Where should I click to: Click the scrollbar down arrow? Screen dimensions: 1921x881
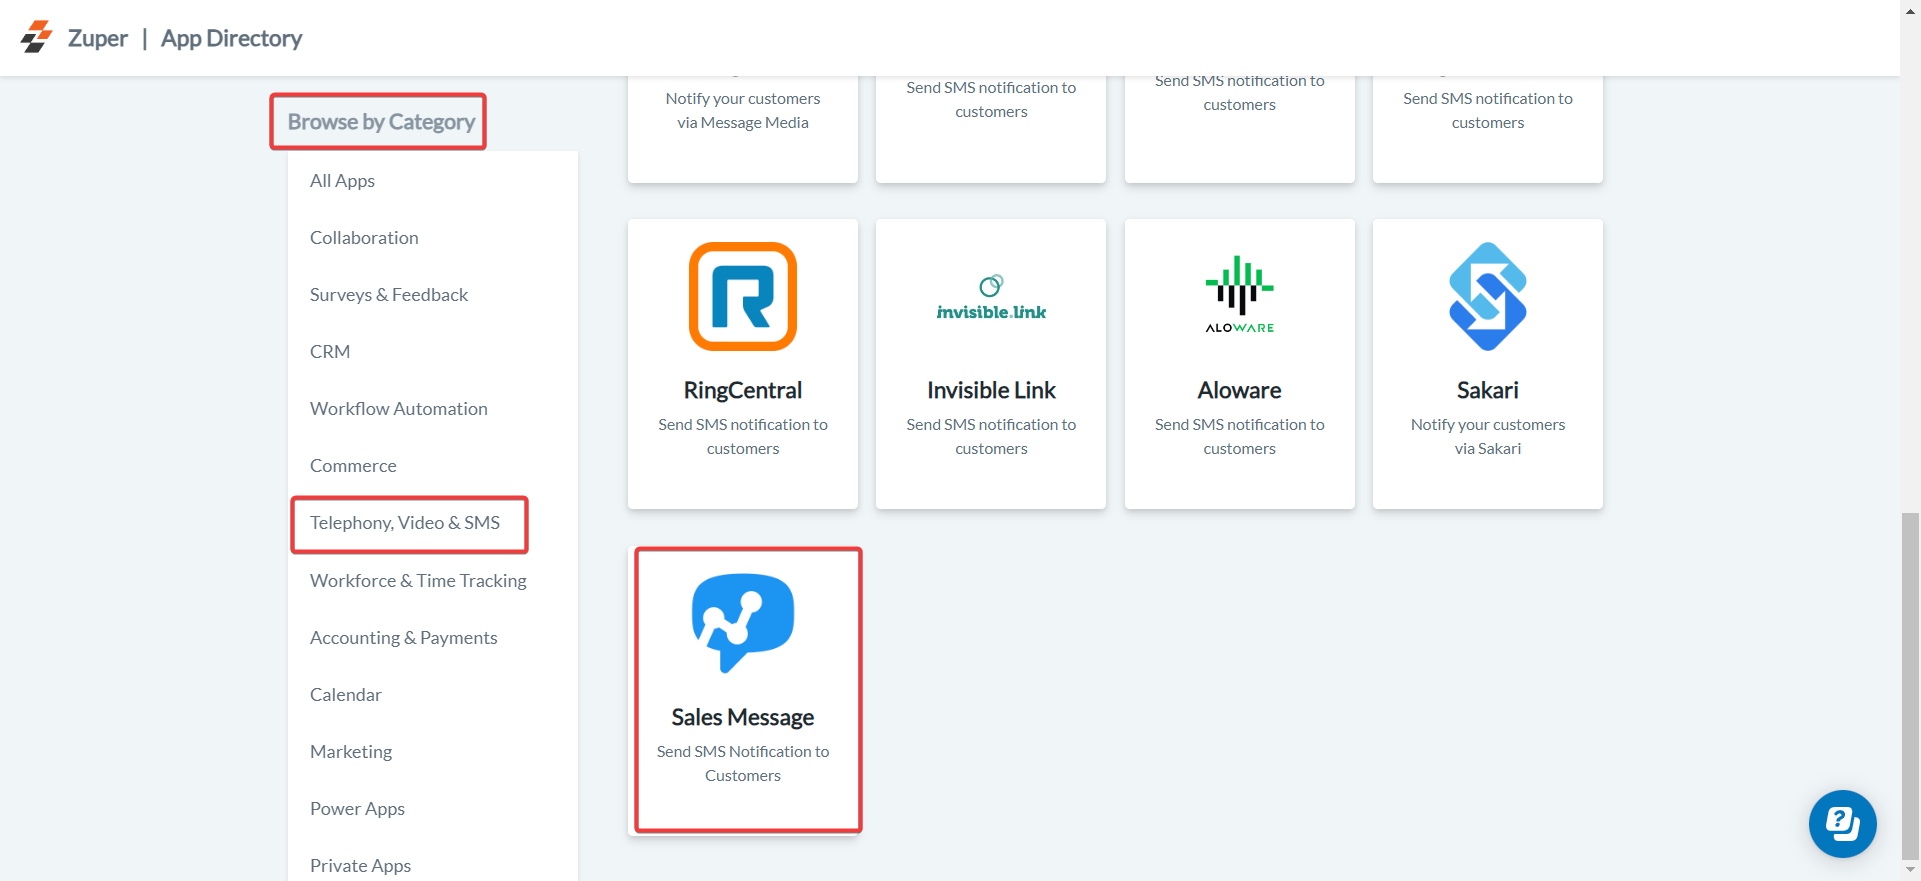[x=1910, y=870]
